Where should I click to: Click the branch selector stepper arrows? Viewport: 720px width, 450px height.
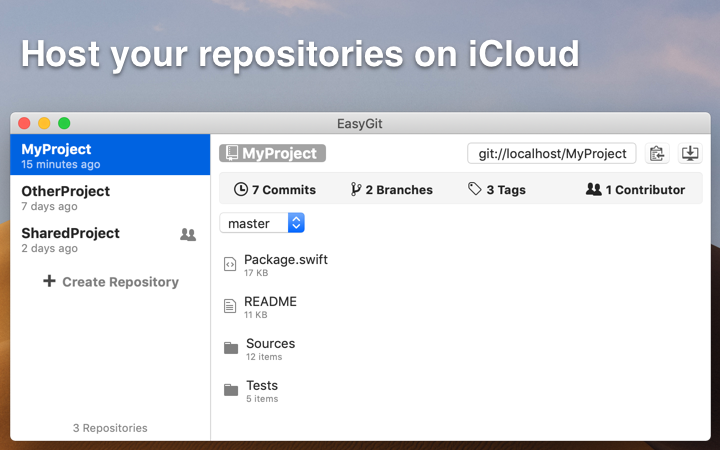point(296,223)
